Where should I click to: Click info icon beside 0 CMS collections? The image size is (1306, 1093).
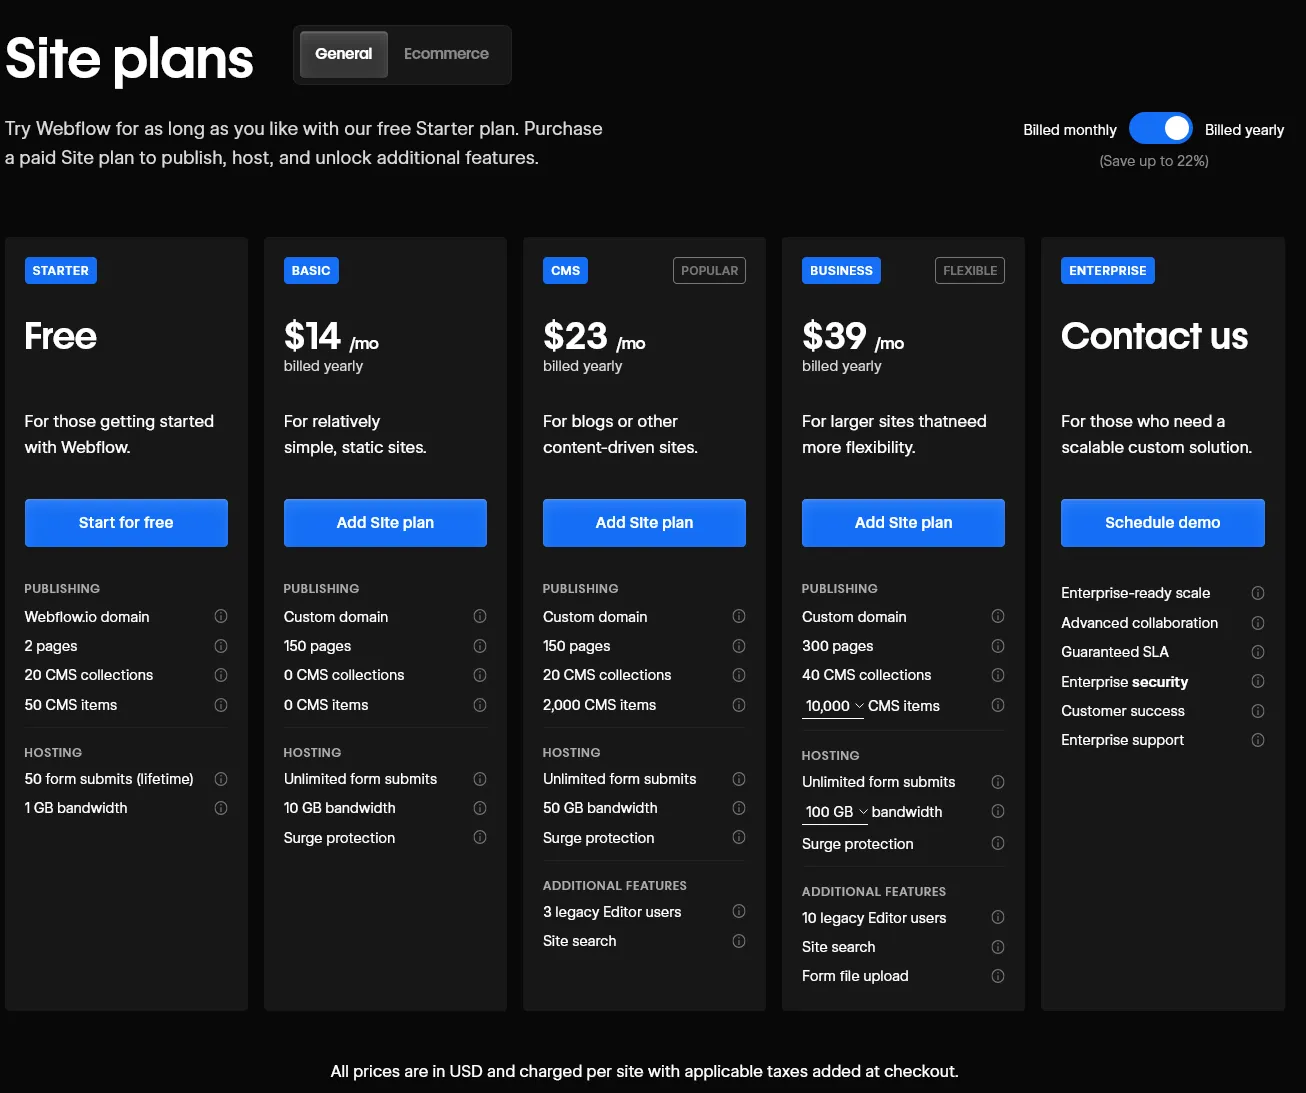[480, 675]
